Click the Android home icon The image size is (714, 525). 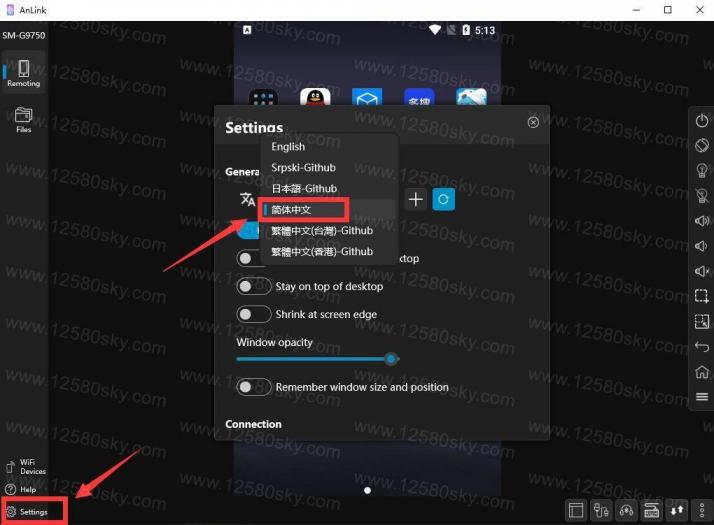coord(702,372)
